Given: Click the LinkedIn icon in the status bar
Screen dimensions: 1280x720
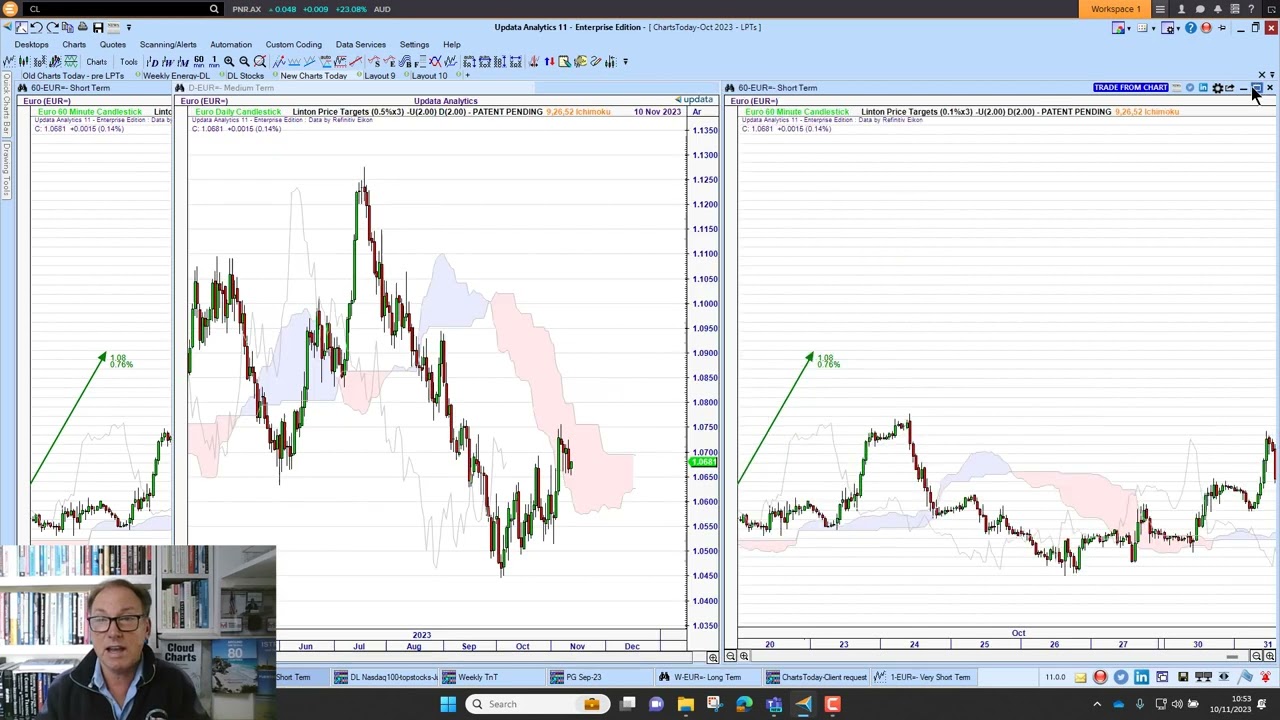Looking at the screenshot, I should (1141, 677).
